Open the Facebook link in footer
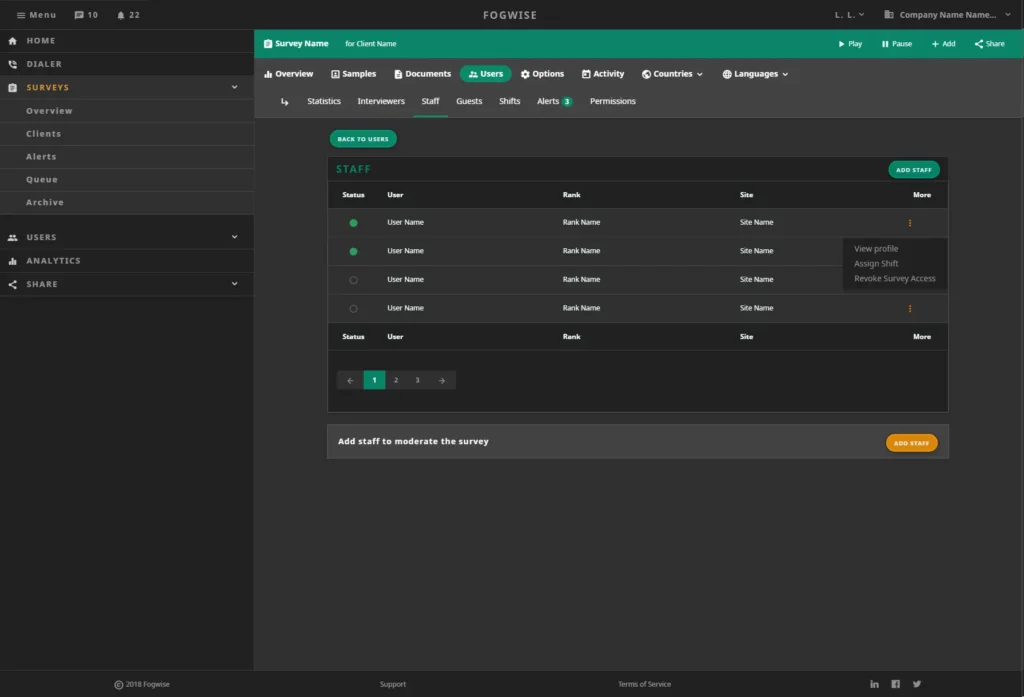Viewport: 1024px width, 697px height. 895,684
